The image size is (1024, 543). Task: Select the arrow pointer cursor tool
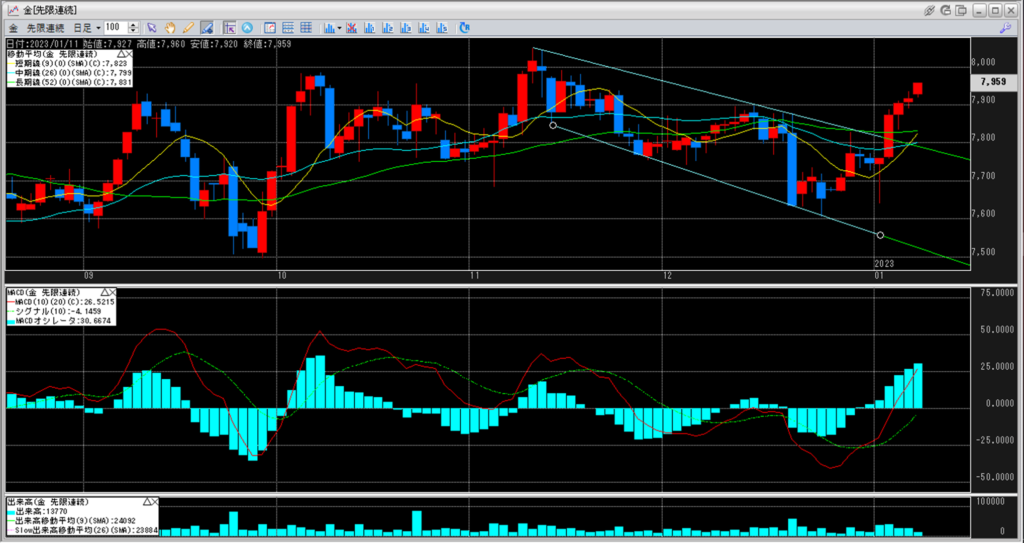pos(152,27)
